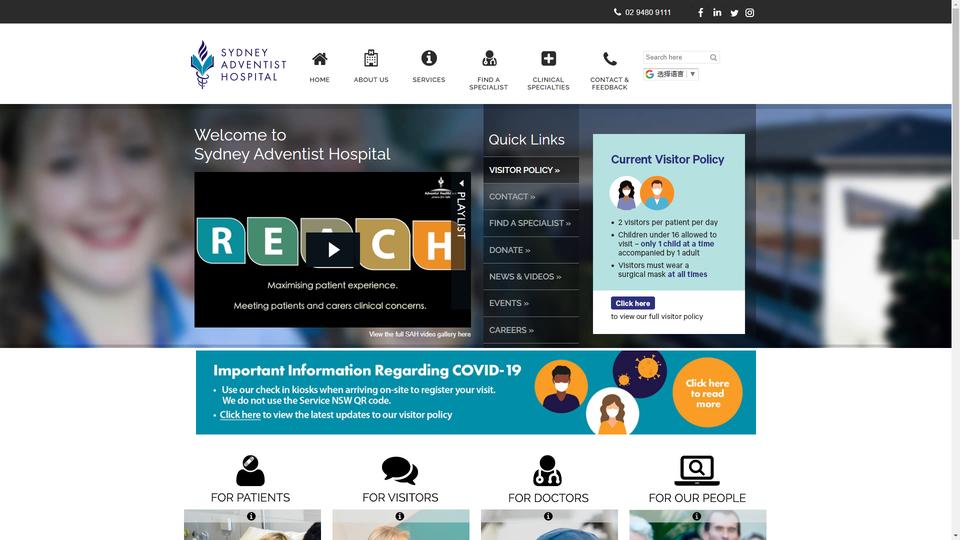Screen dimensions: 960x540
Task: Open 'View the full SAH video gallery here'
Action: 419,334
